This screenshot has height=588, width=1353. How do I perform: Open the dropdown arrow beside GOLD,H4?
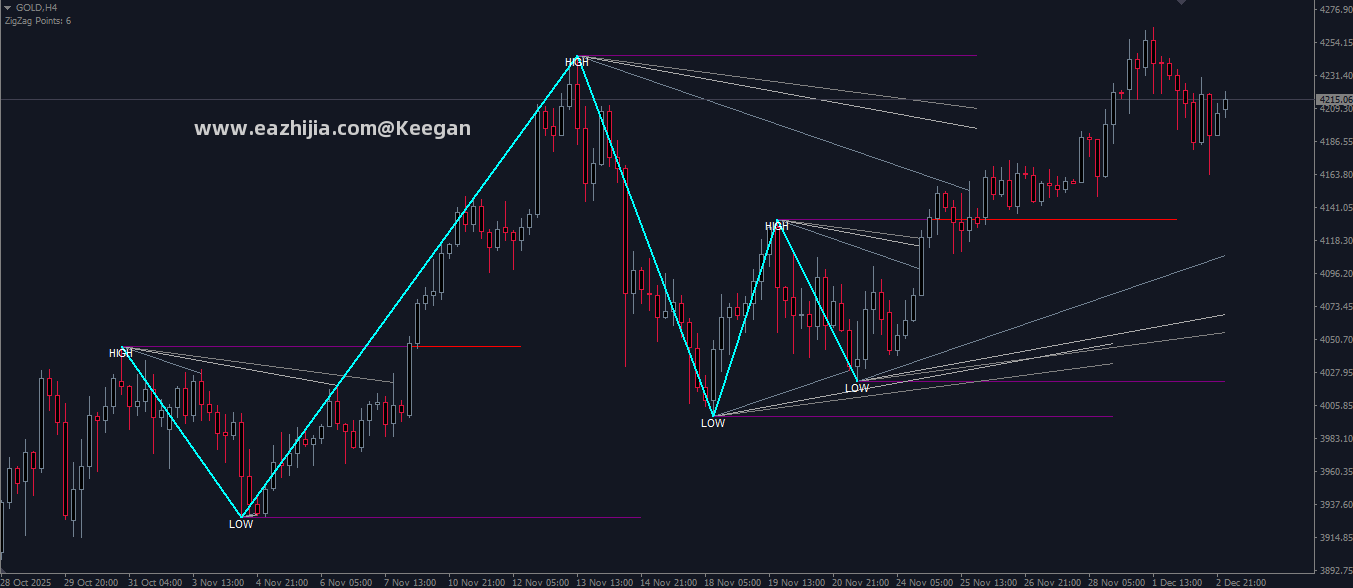(8, 7)
